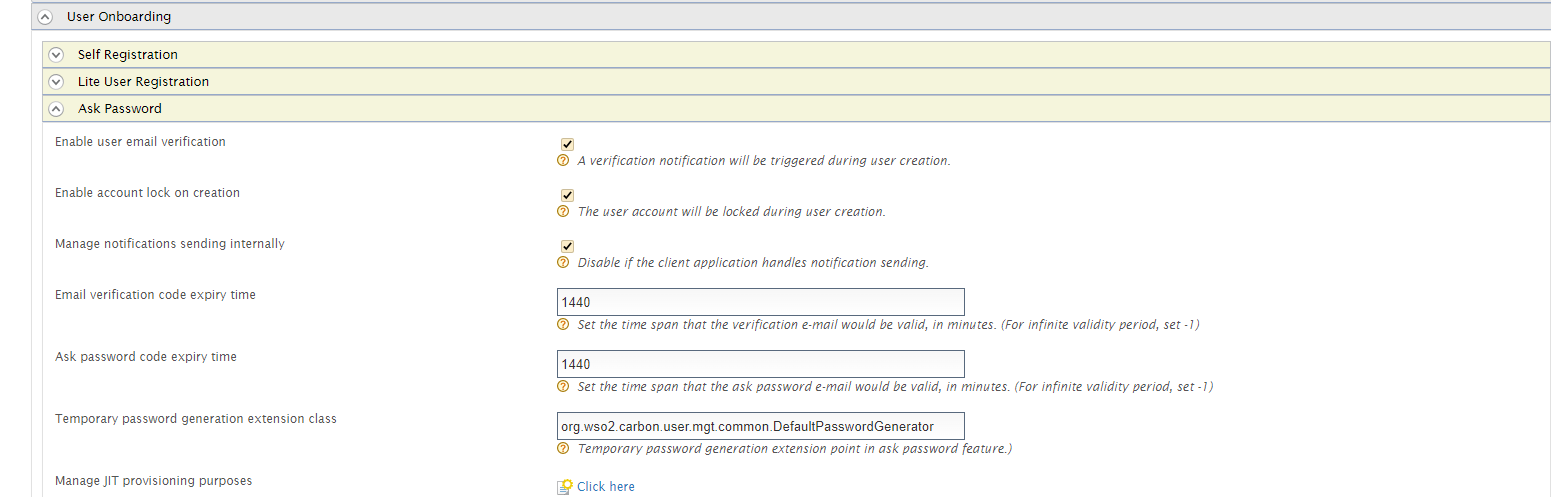Collapse the User Onboarding section arrow

45,17
